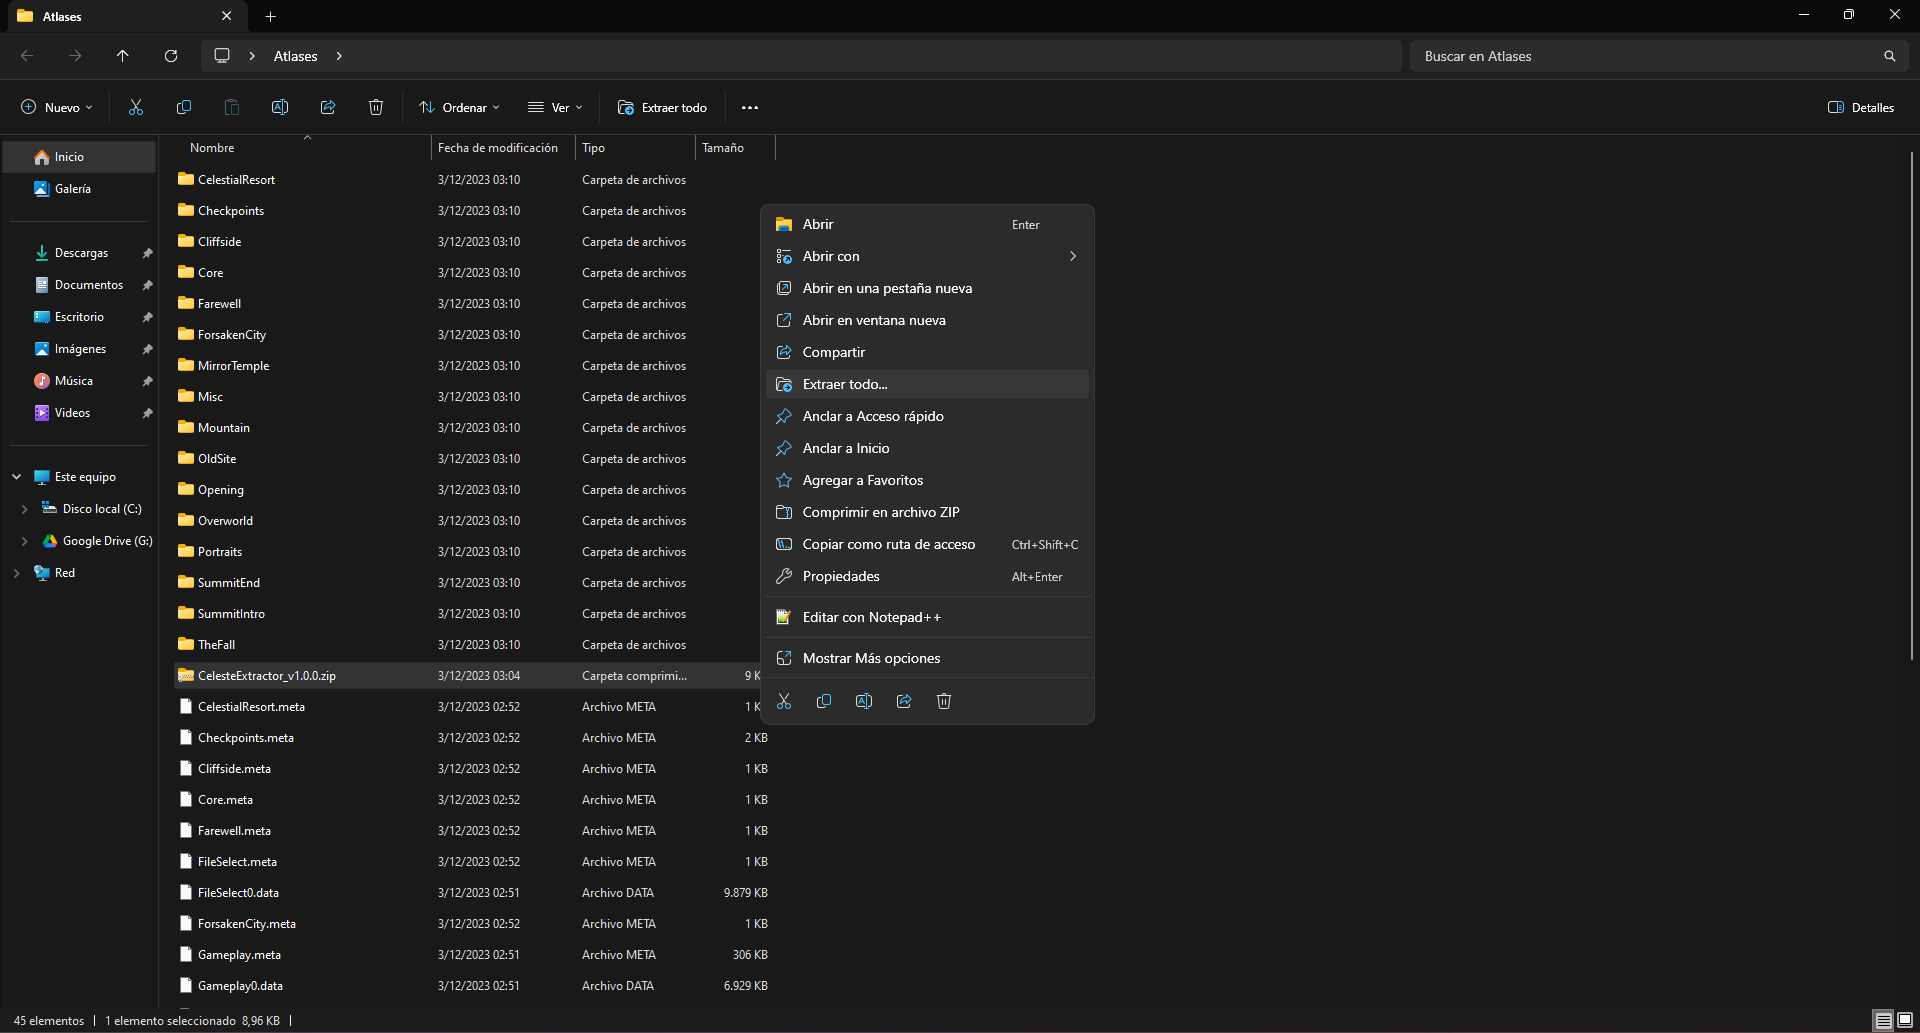Click the Extraer todo toolbar button
Screen dimensions: 1920x1033
[662, 107]
